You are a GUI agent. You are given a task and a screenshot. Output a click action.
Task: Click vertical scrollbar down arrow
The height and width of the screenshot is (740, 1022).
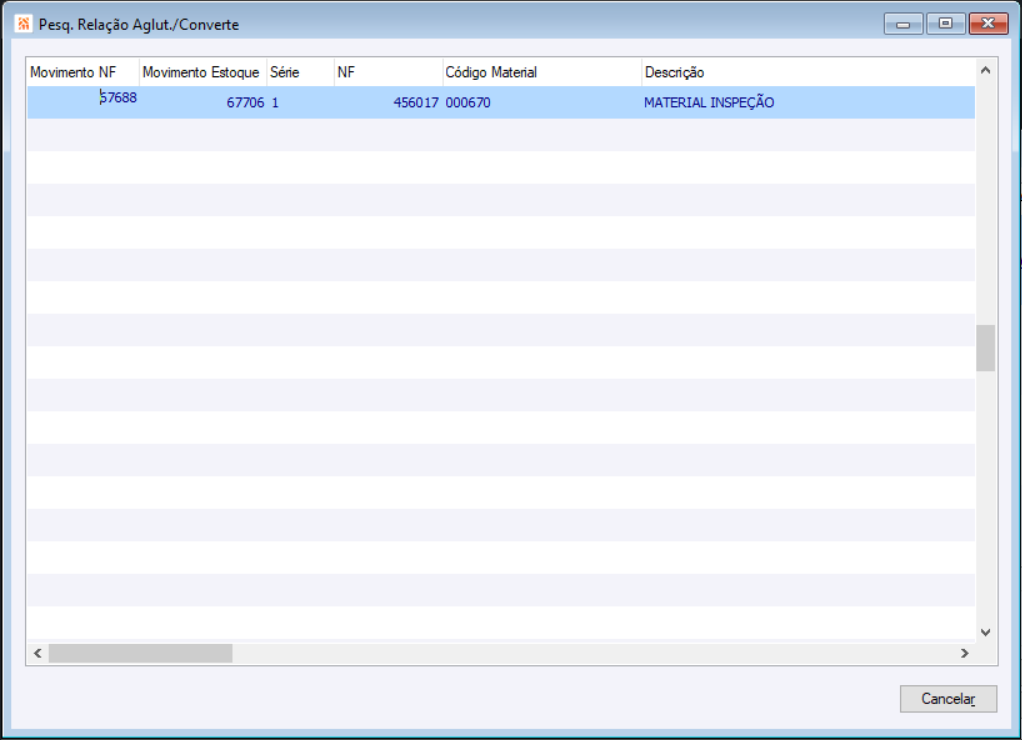[986, 632]
